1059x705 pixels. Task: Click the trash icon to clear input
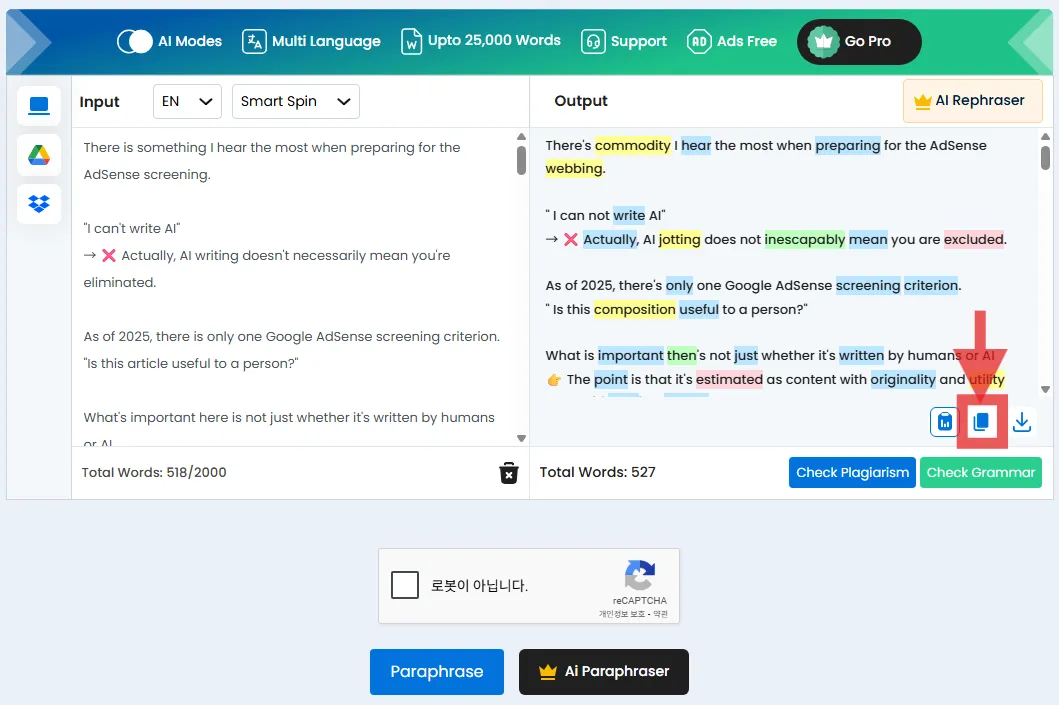click(509, 473)
